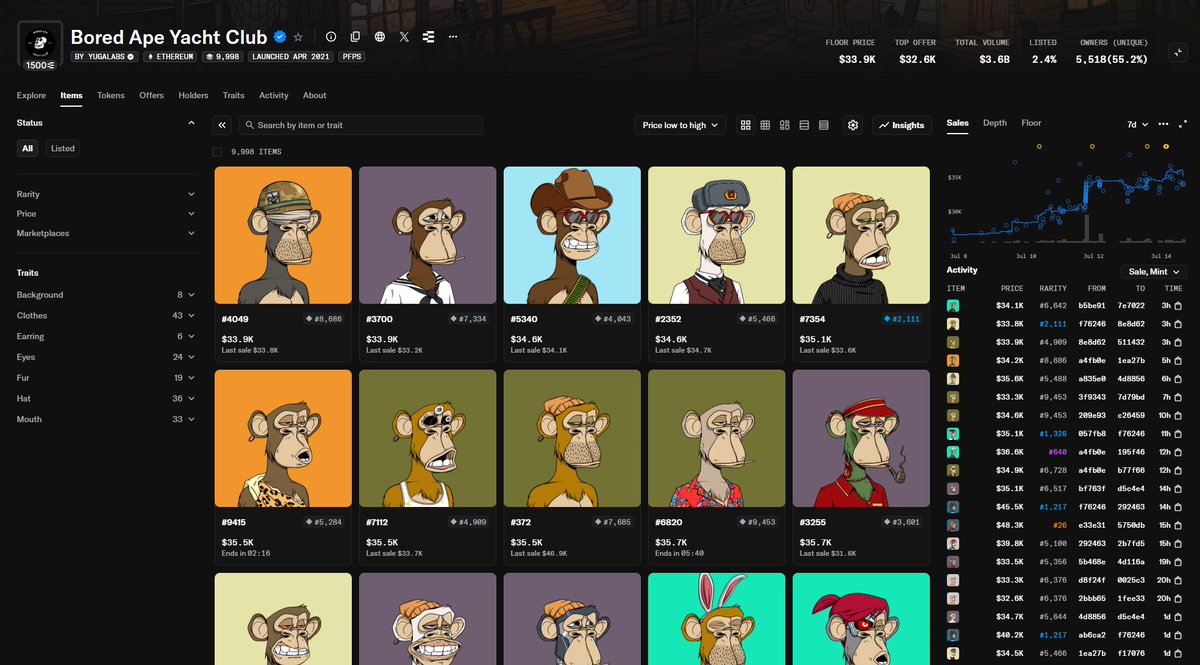Viewport: 1200px width, 665px height.
Task: Switch to the mosaic grid layout
Action: (x=785, y=125)
